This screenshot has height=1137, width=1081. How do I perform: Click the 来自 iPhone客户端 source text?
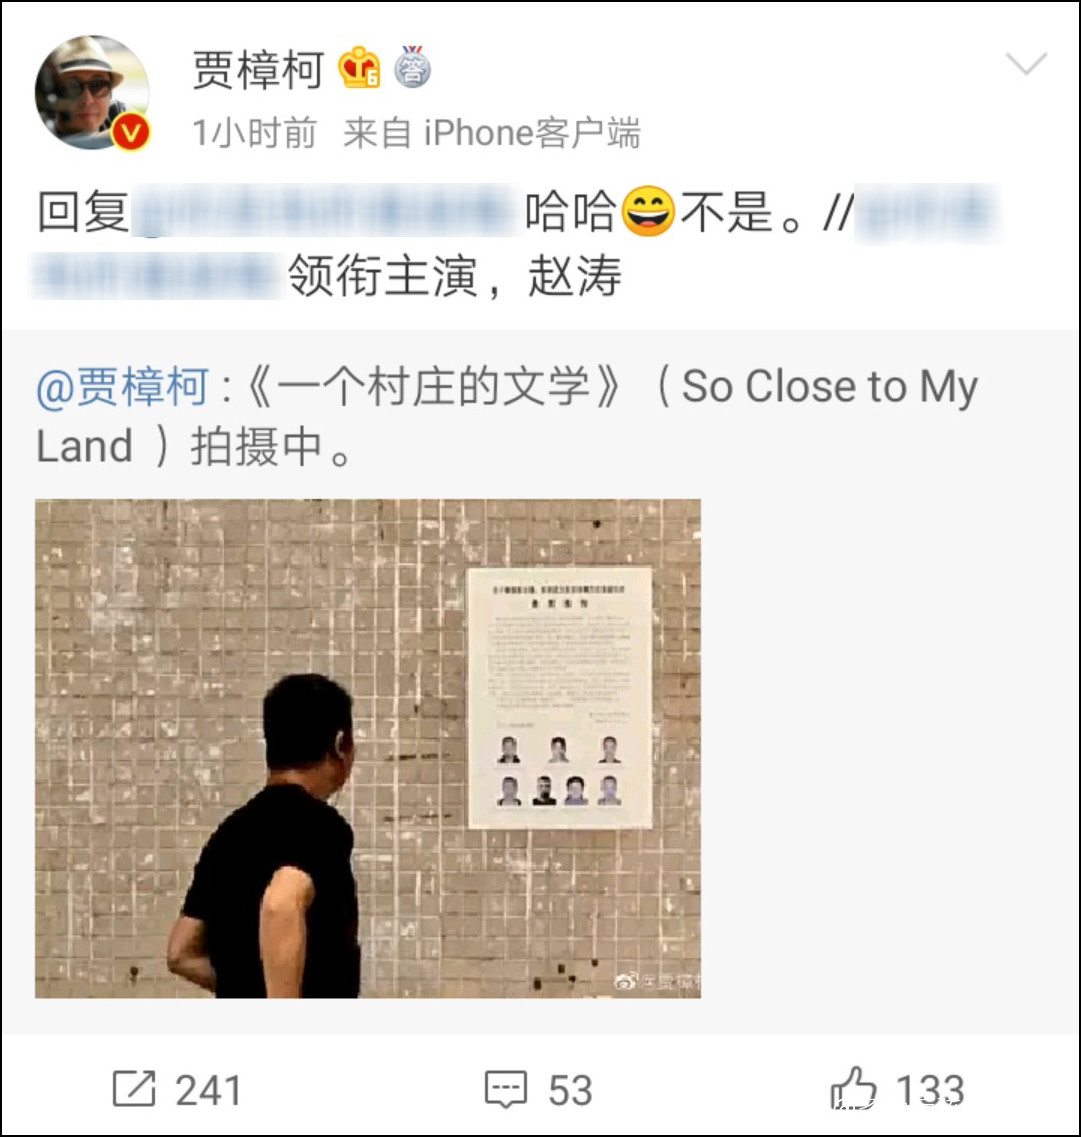coord(492,133)
